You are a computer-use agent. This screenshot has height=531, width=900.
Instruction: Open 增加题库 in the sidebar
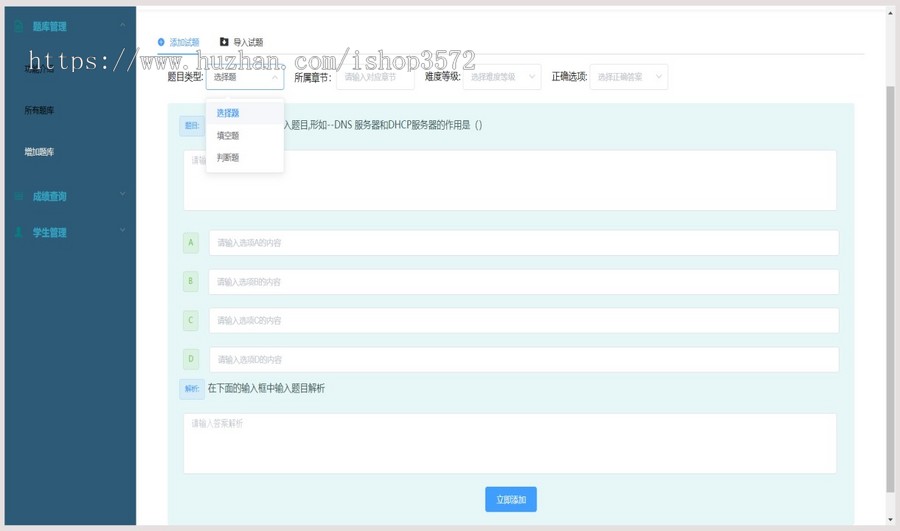point(39,152)
